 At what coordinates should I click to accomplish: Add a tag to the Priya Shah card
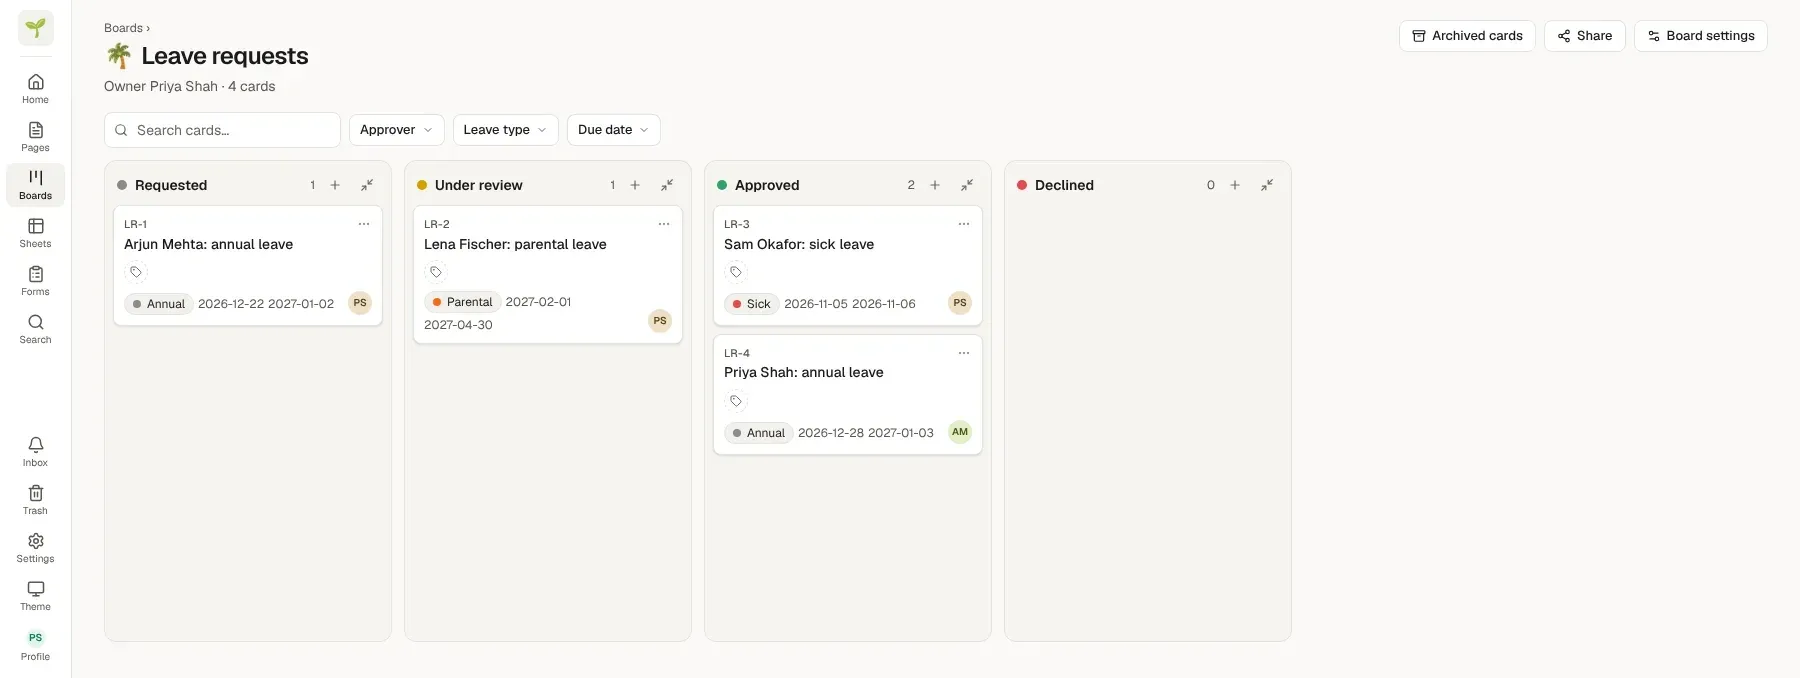736,401
